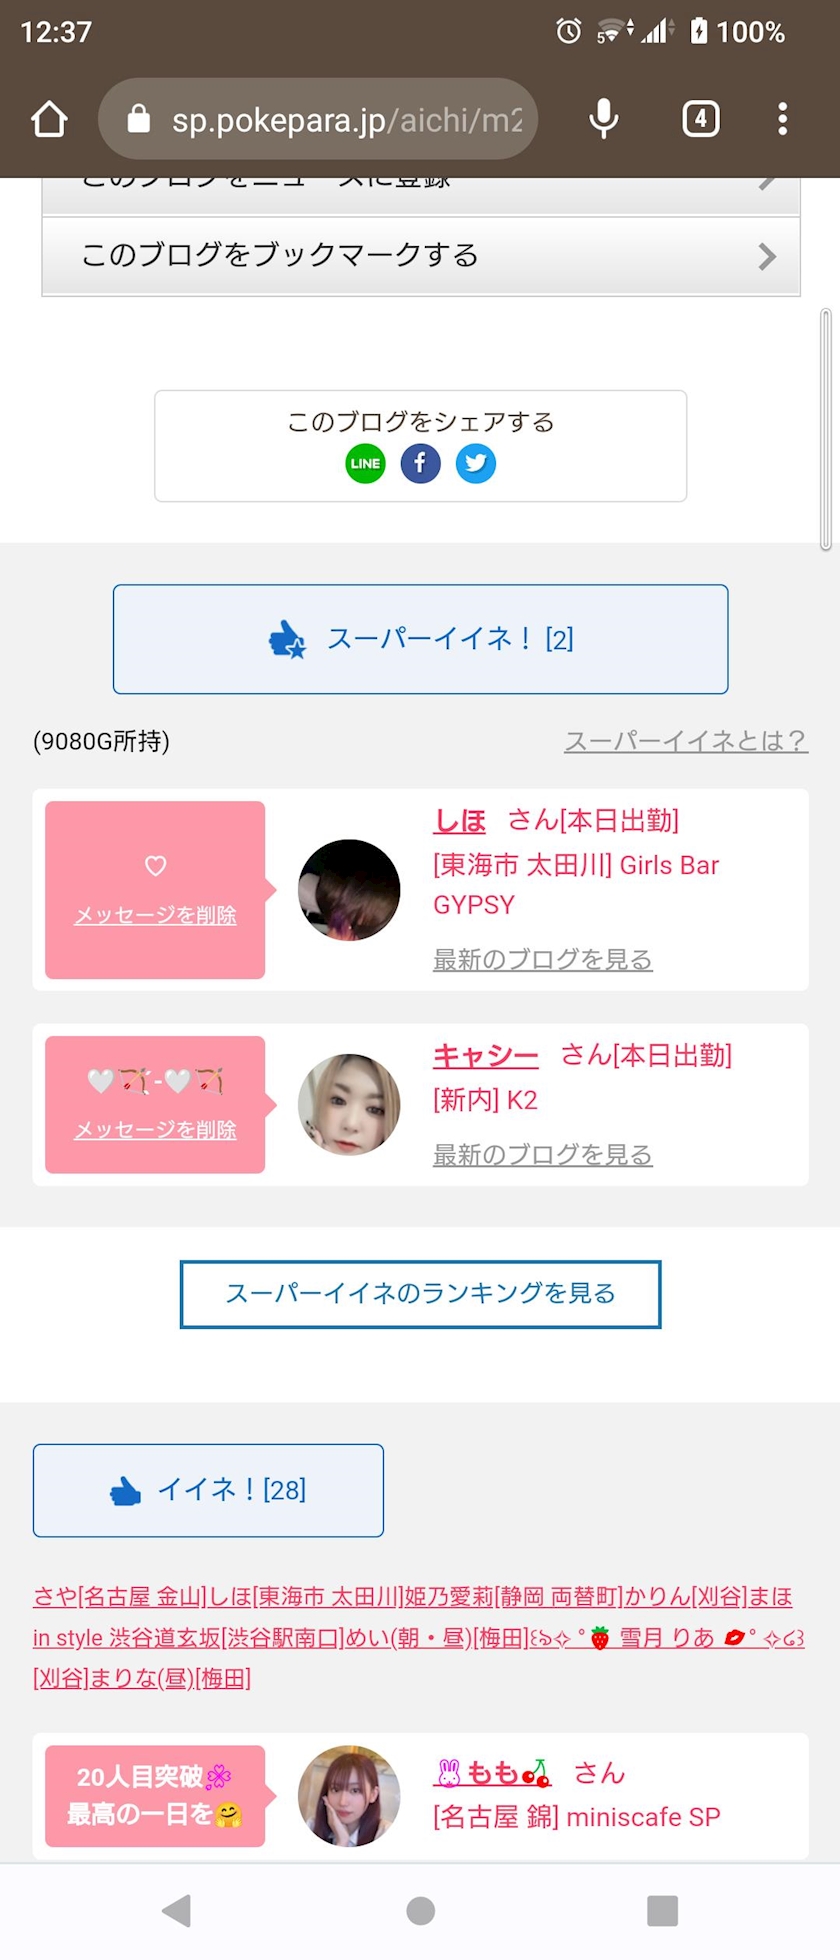
Task: Open browser three-dot overflow menu
Action: 782,119
